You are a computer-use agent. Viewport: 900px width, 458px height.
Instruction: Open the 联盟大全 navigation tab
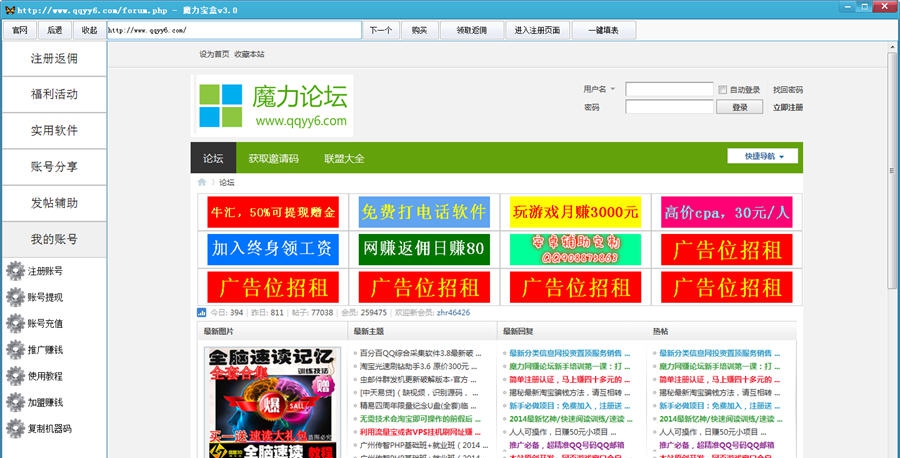click(x=344, y=158)
